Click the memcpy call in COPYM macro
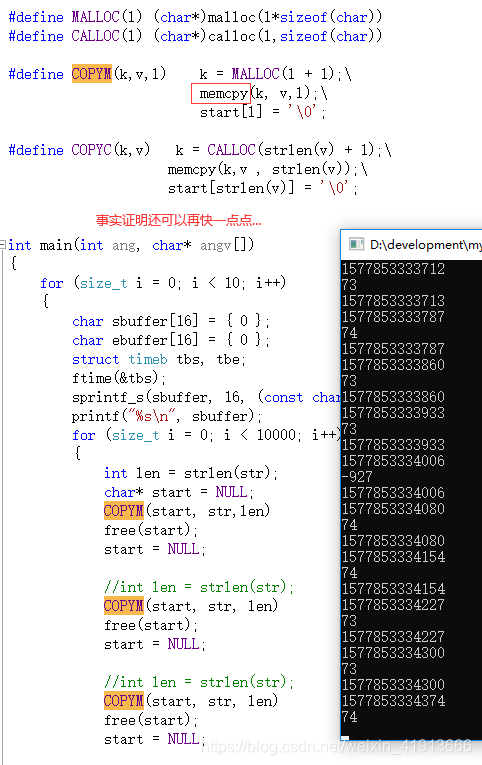This screenshot has height=765, width=482. click(x=223, y=93)
